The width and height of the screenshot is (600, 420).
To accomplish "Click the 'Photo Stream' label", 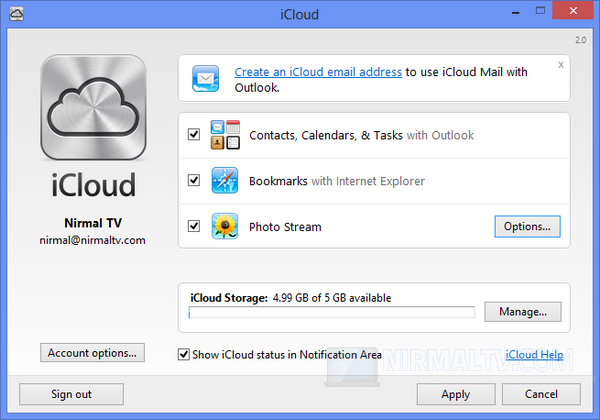I will 285,227.
